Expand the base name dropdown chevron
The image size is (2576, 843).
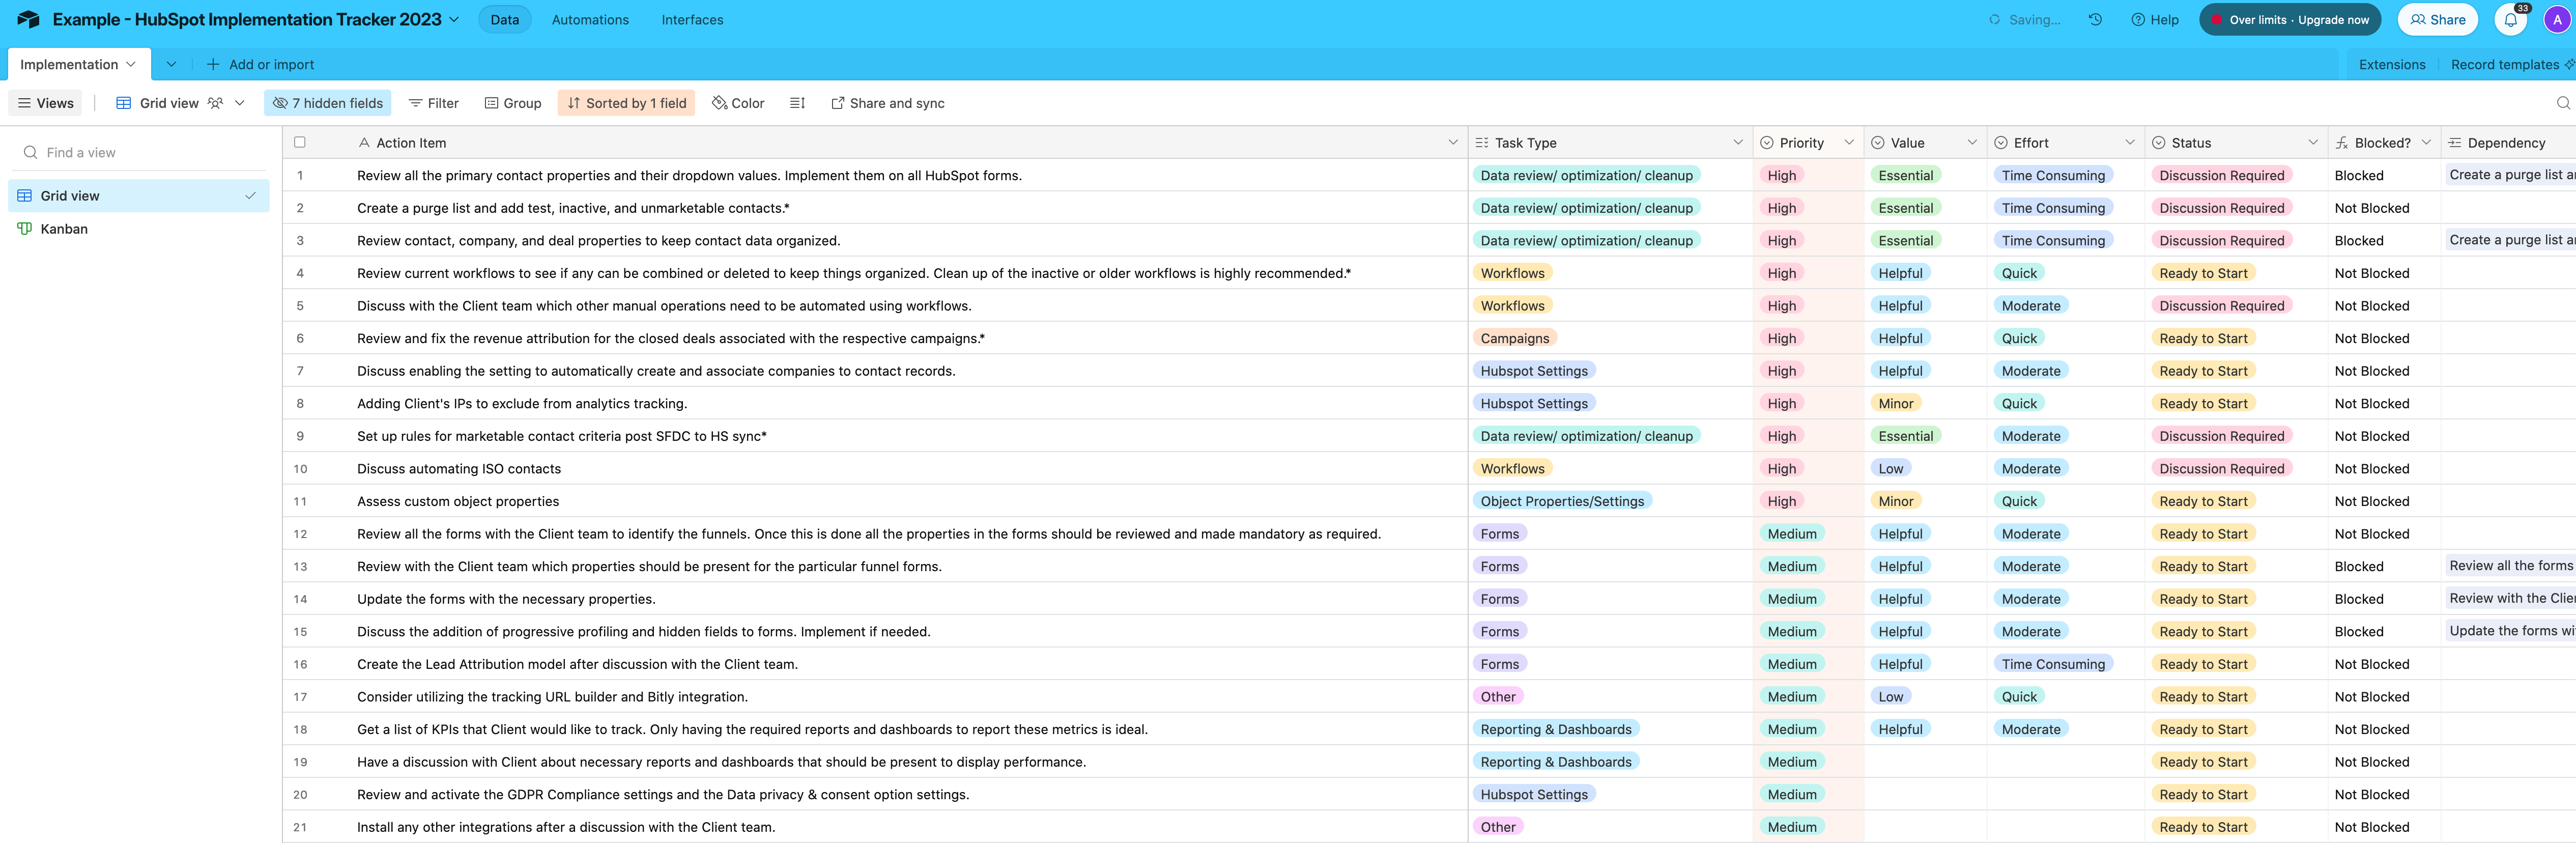(455, 20)
